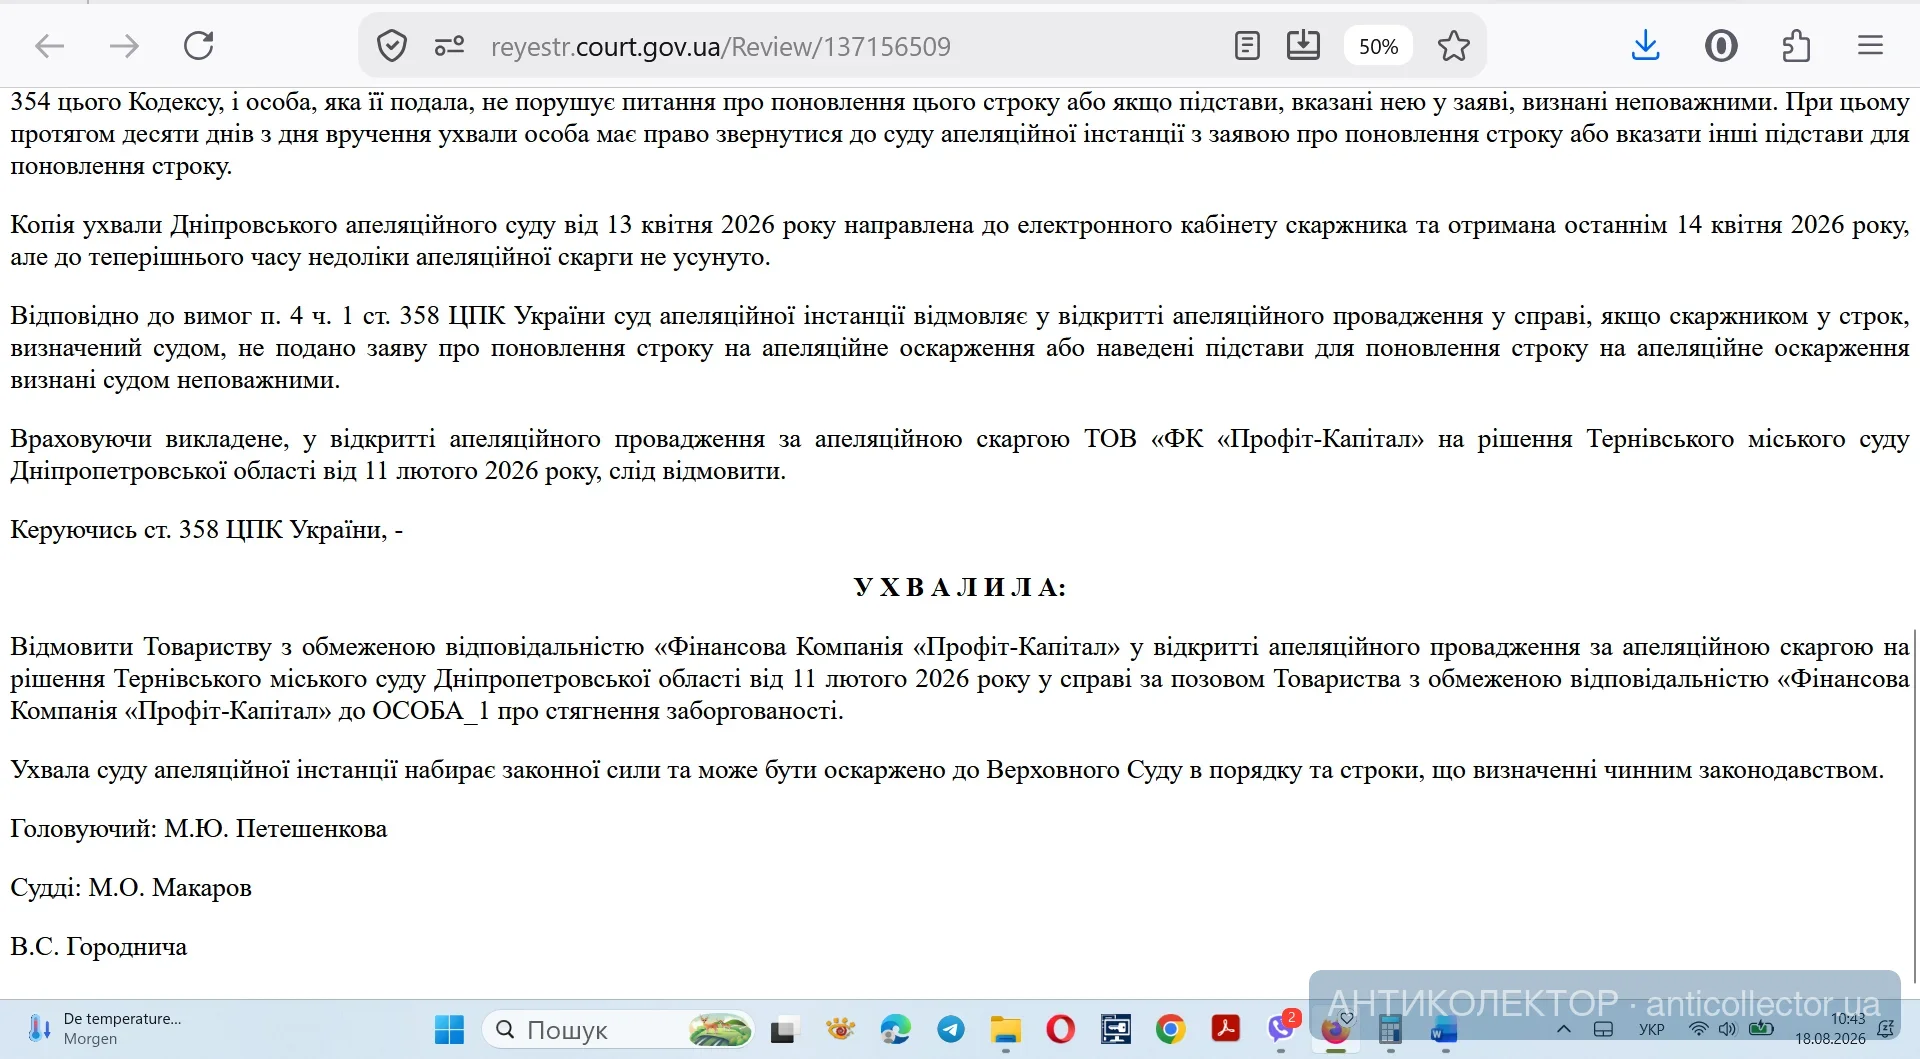Launch Microsoft Edge from the taskbar
1920x1059 pixels.
coord(896,1029)
